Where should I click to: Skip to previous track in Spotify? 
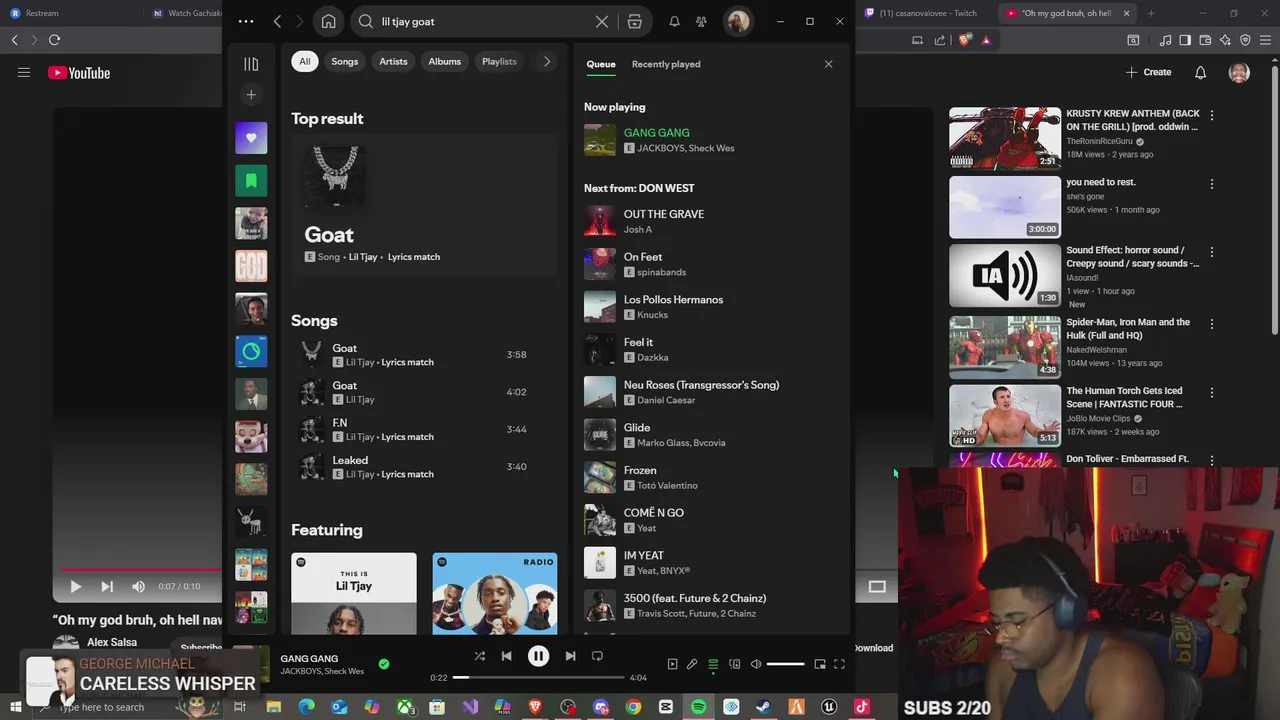pos(506,656)
